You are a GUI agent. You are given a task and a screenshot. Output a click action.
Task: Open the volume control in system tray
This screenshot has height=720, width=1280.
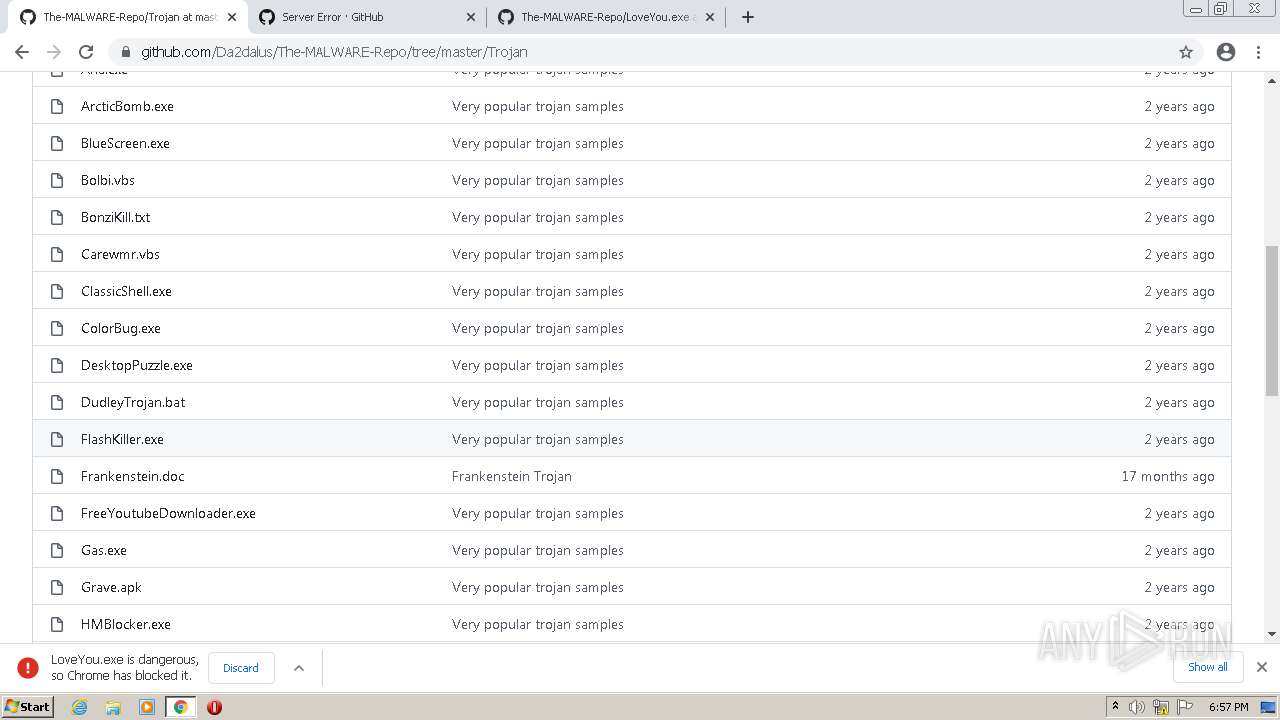pyautogui.click(x=1137, y=707)
